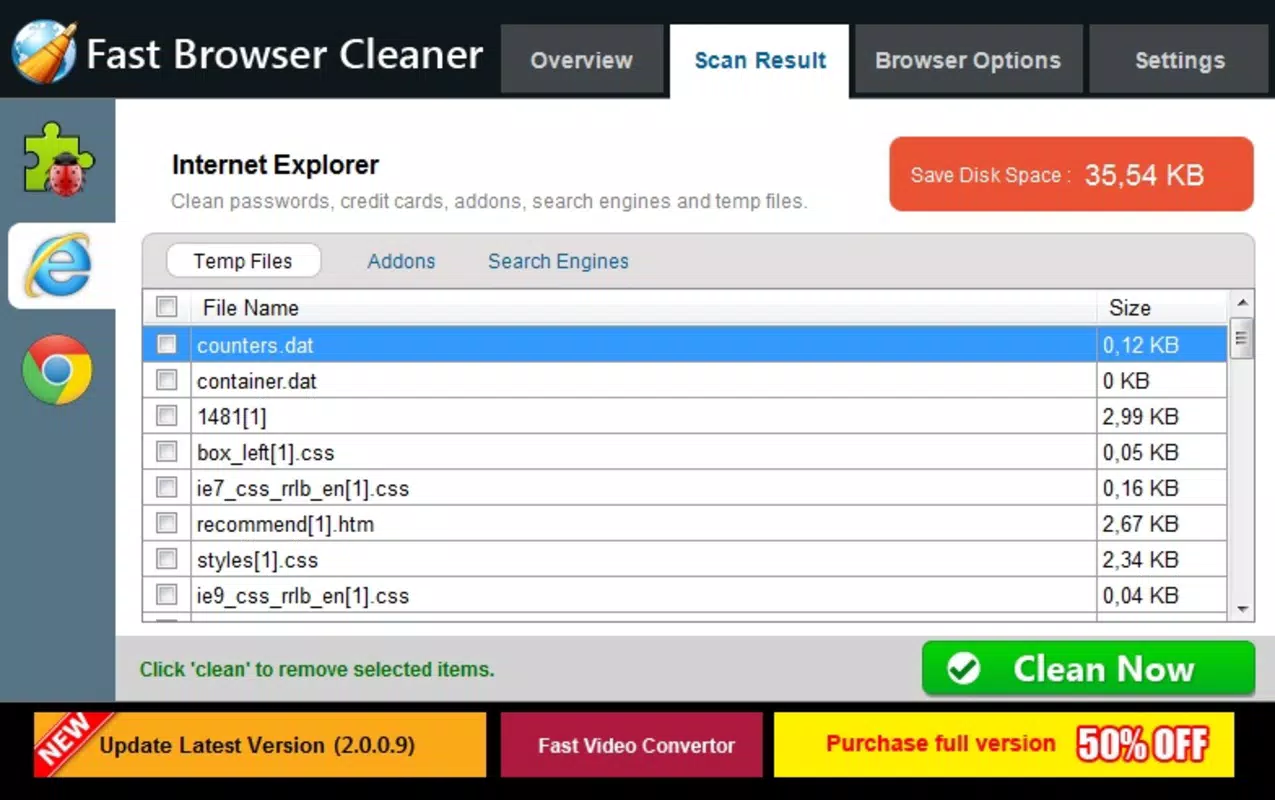
Task: Open the Scan Result tab
Action: pos(760,60)
